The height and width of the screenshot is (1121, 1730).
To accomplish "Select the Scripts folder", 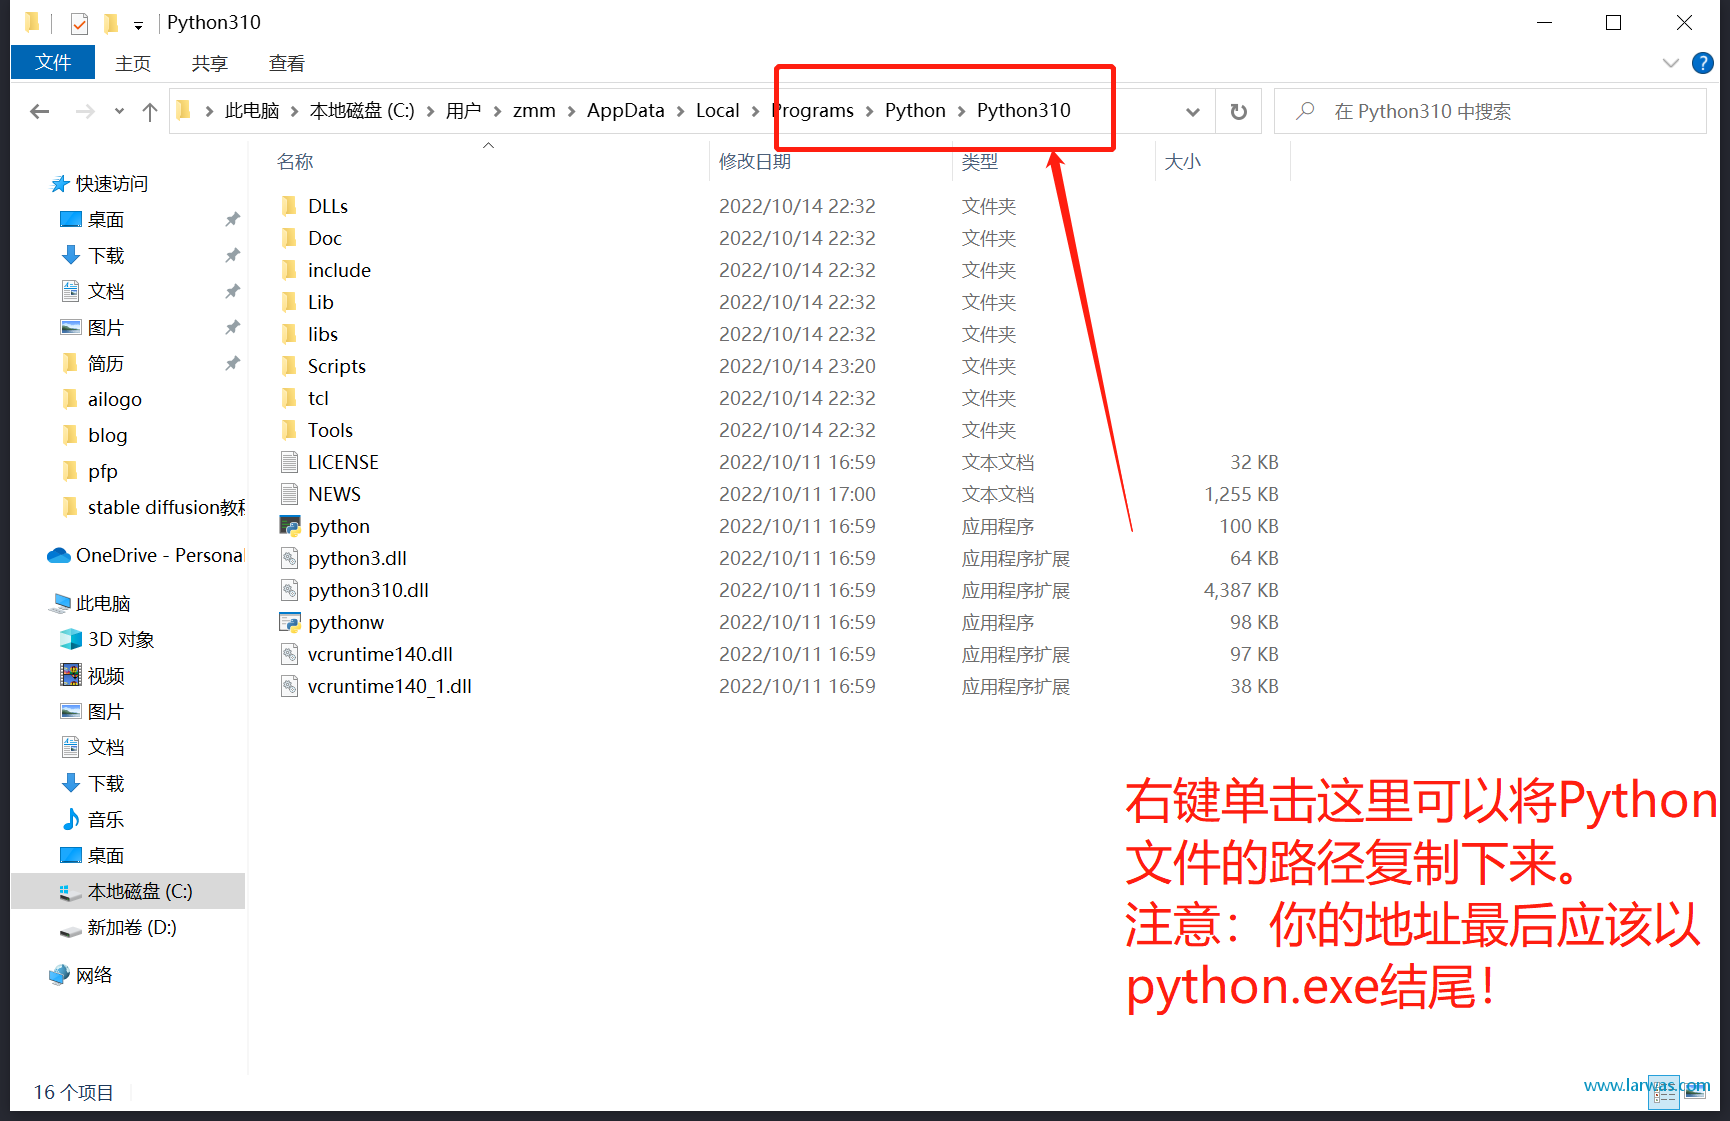I will pos(336,366).
